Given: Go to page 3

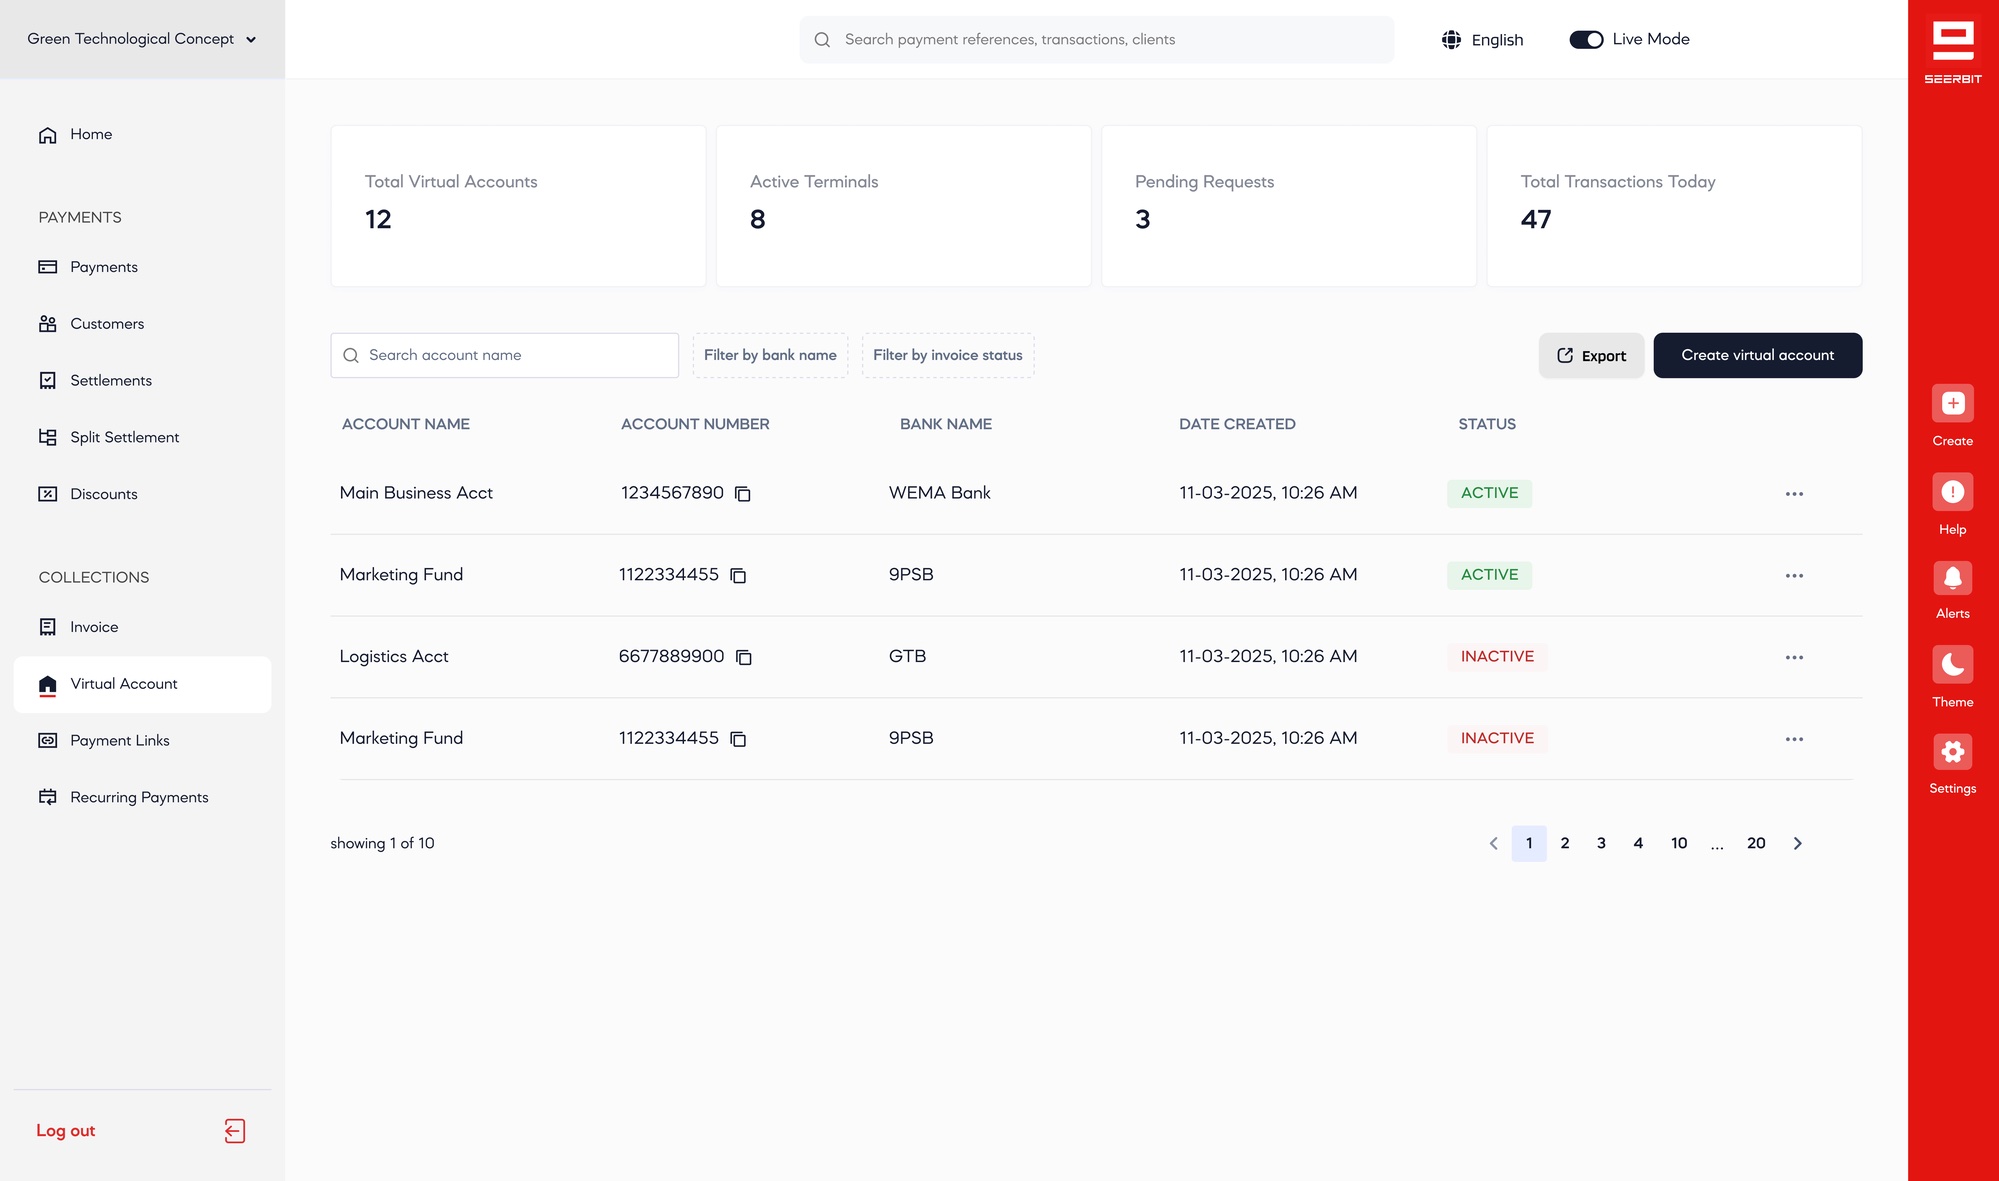Looking at the screenshot, I should pyautogui.click(x=1601, y=844).
